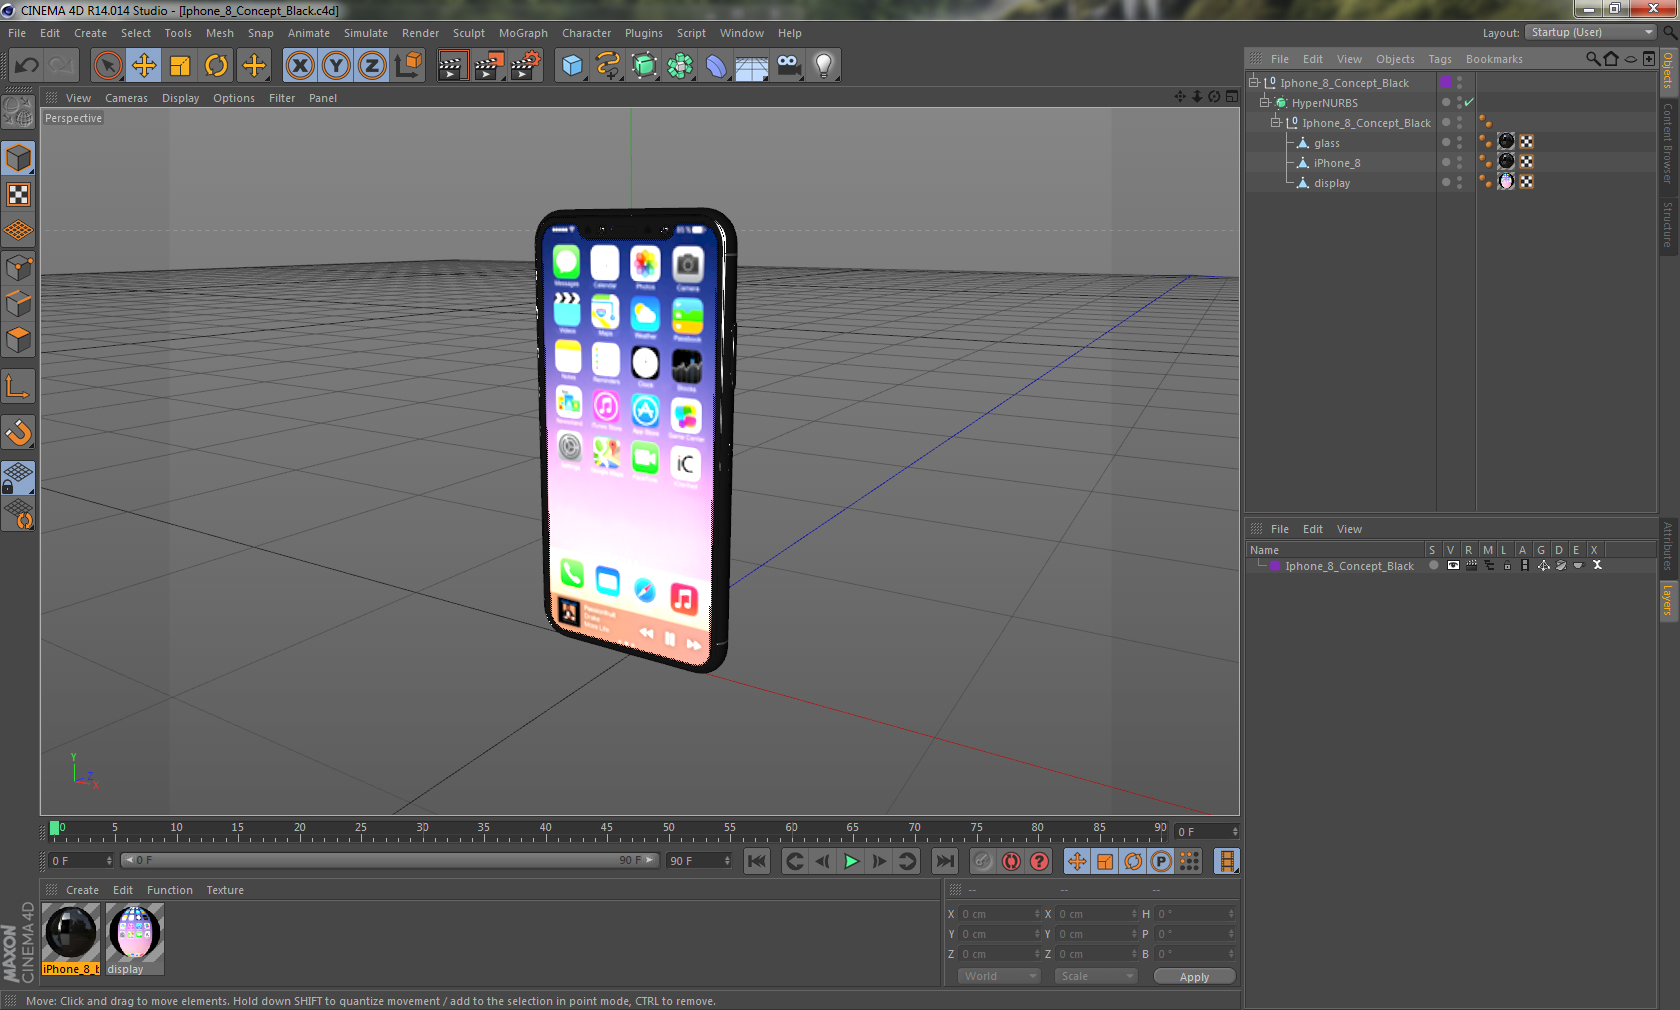
Task: Switch to Texture mode icon
Action: point(18,194)
